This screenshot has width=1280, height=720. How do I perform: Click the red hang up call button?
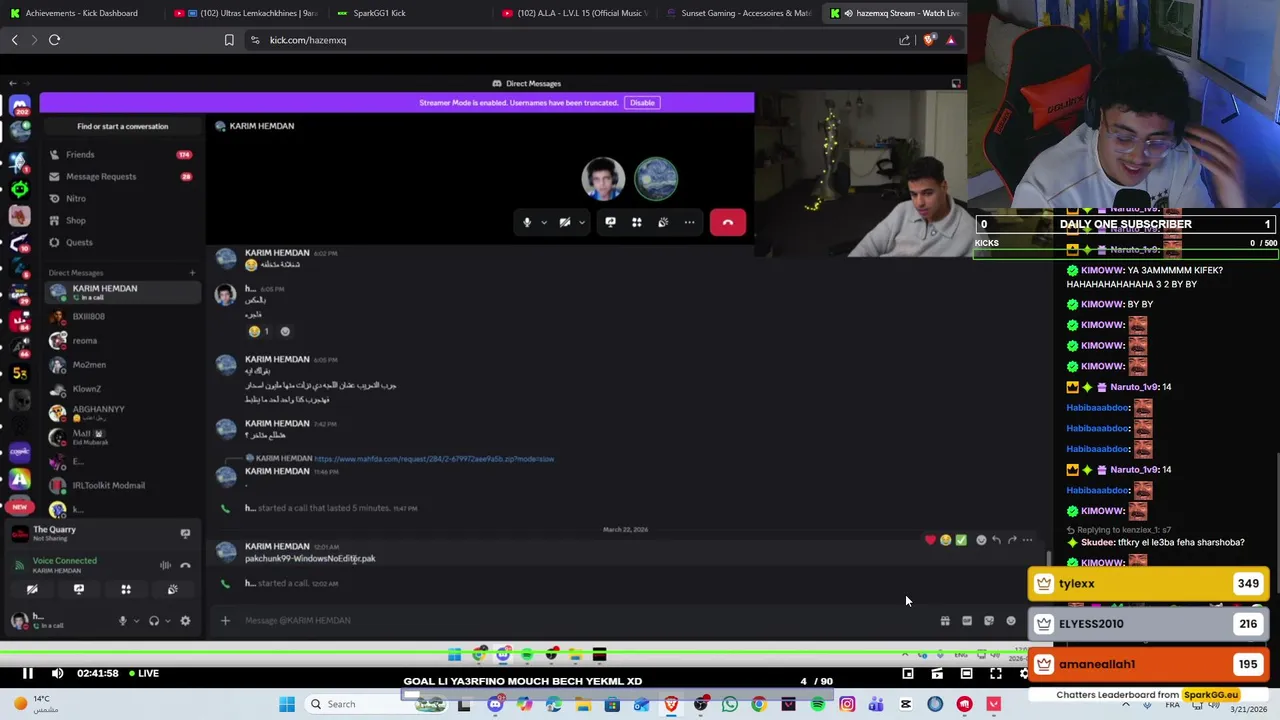tap(728, 222)
